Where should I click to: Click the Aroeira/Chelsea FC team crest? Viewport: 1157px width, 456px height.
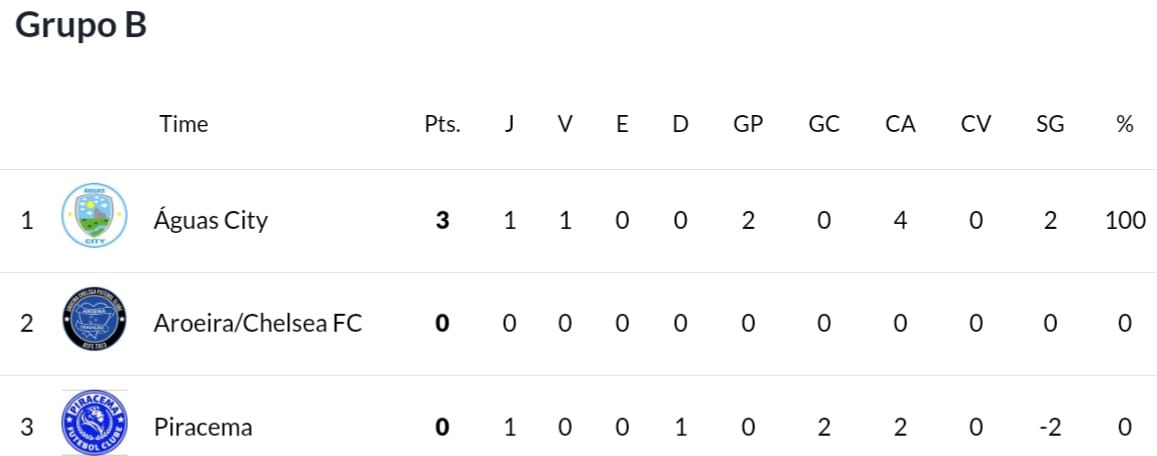point(94,319)
